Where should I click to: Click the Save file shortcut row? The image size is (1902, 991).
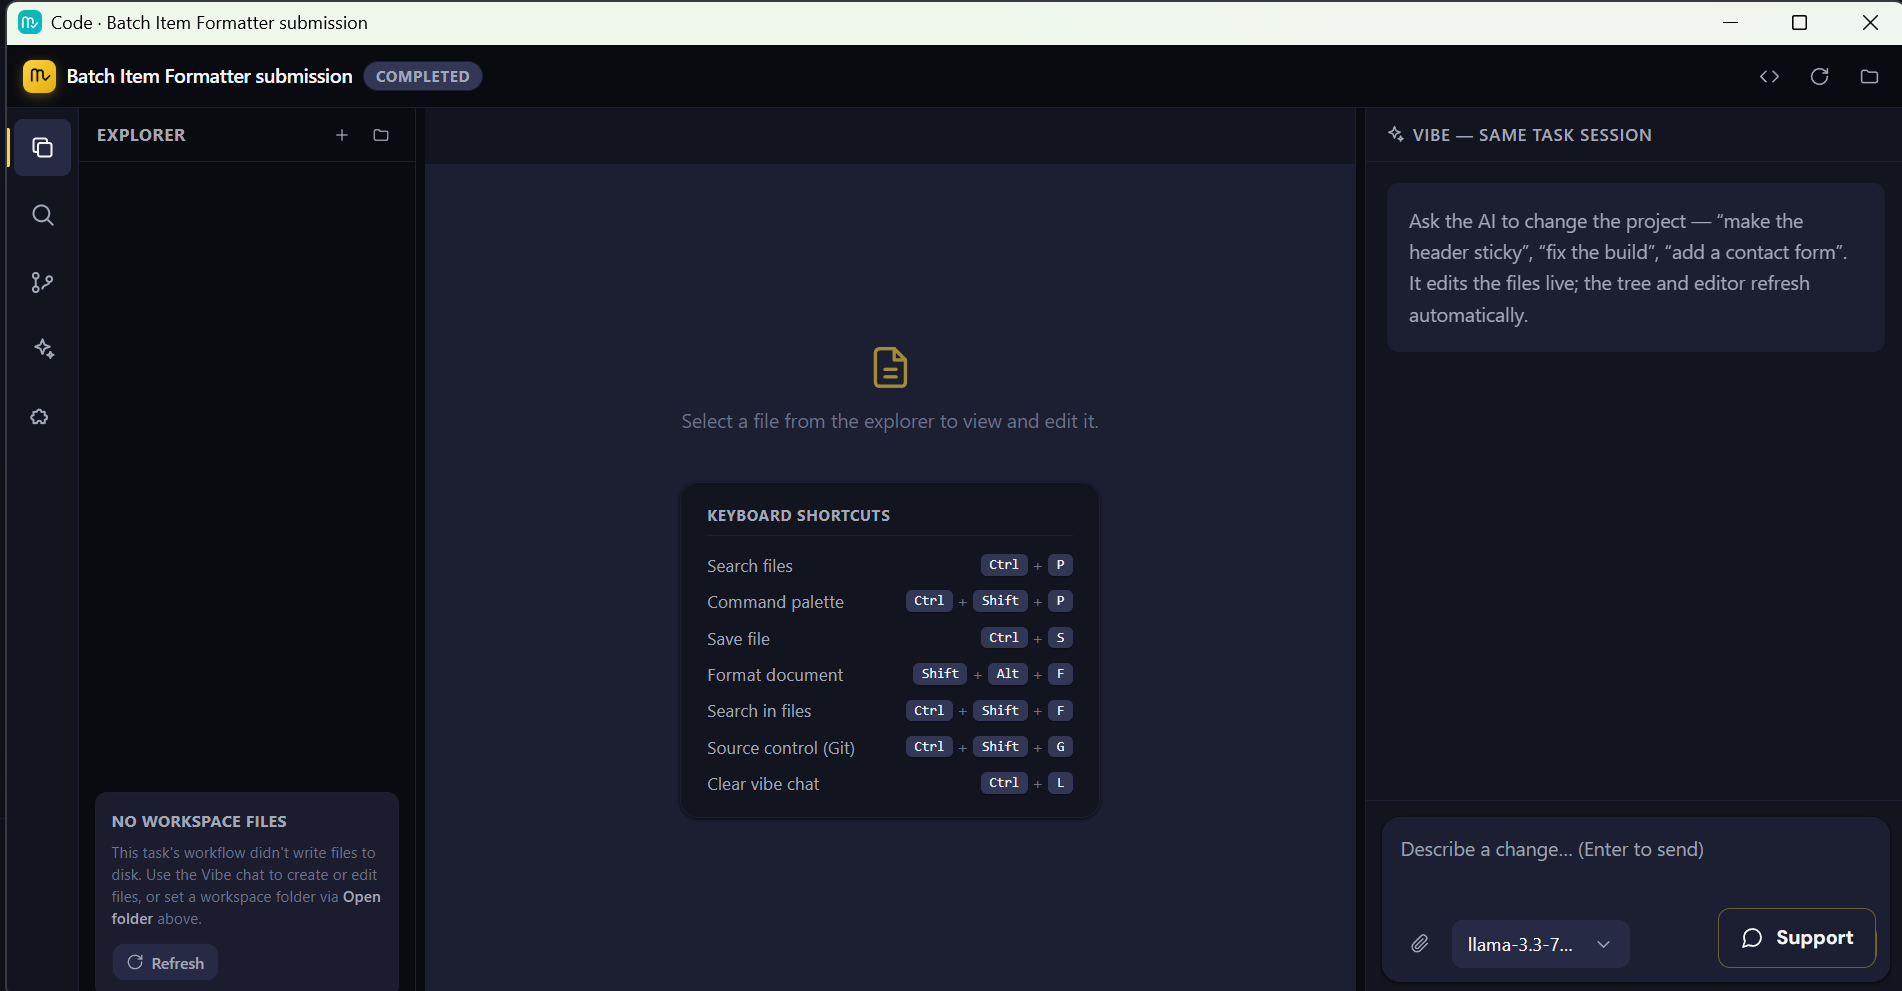(889, 638)
